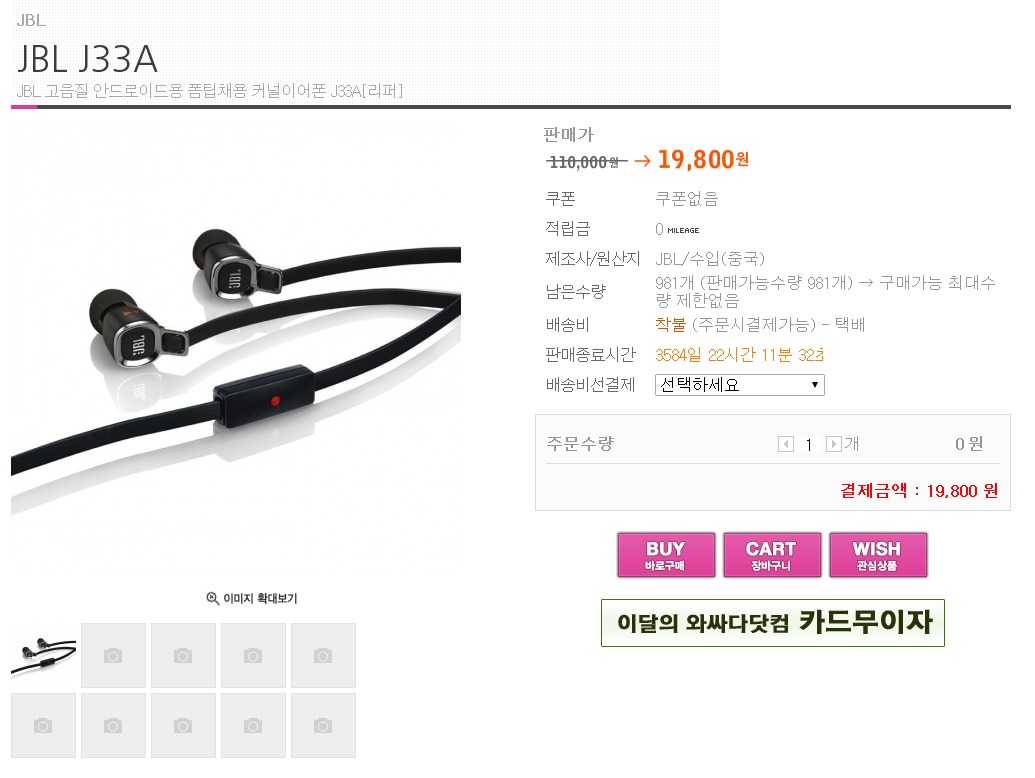Click the 이미지 확대보기 text link
The height and width of the screenshot is (778, 1035).
pyautogui.click(x=260, y=598)
